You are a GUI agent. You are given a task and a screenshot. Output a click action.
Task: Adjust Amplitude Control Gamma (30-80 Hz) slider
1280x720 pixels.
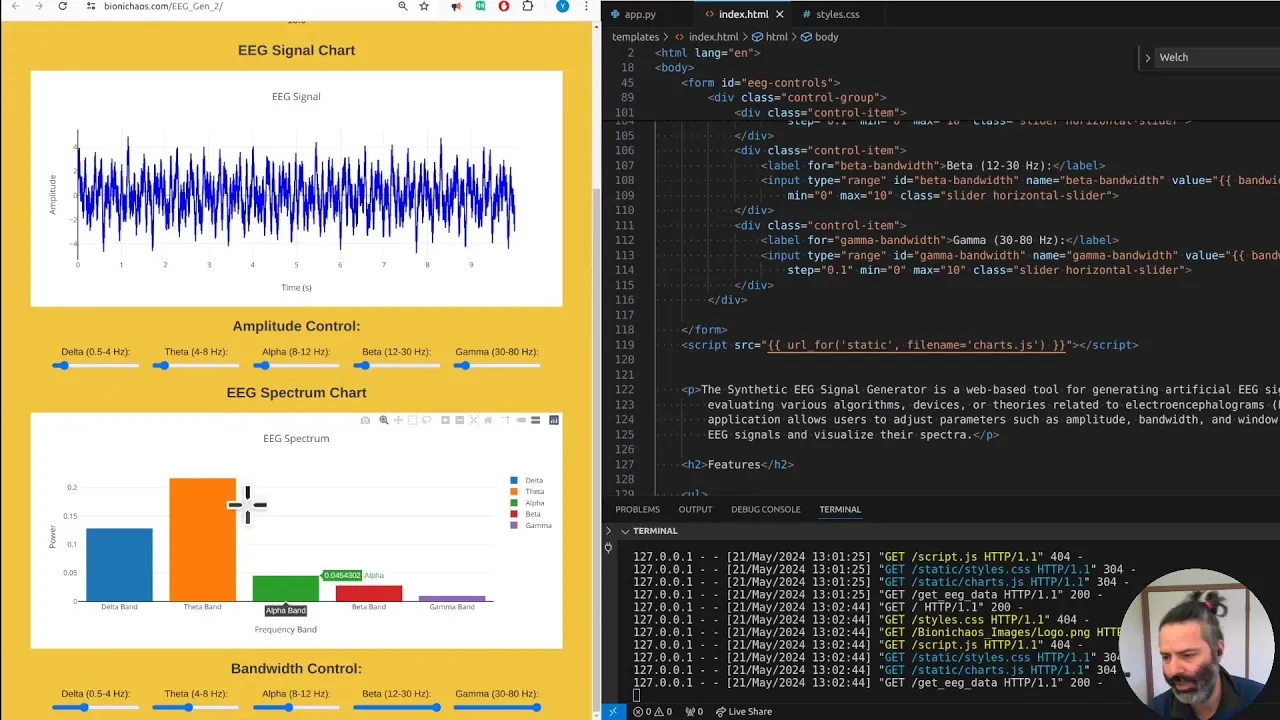(497, 366)
